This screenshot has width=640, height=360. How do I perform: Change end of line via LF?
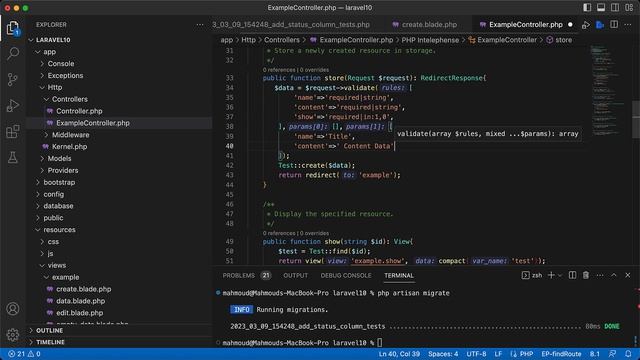498,354
